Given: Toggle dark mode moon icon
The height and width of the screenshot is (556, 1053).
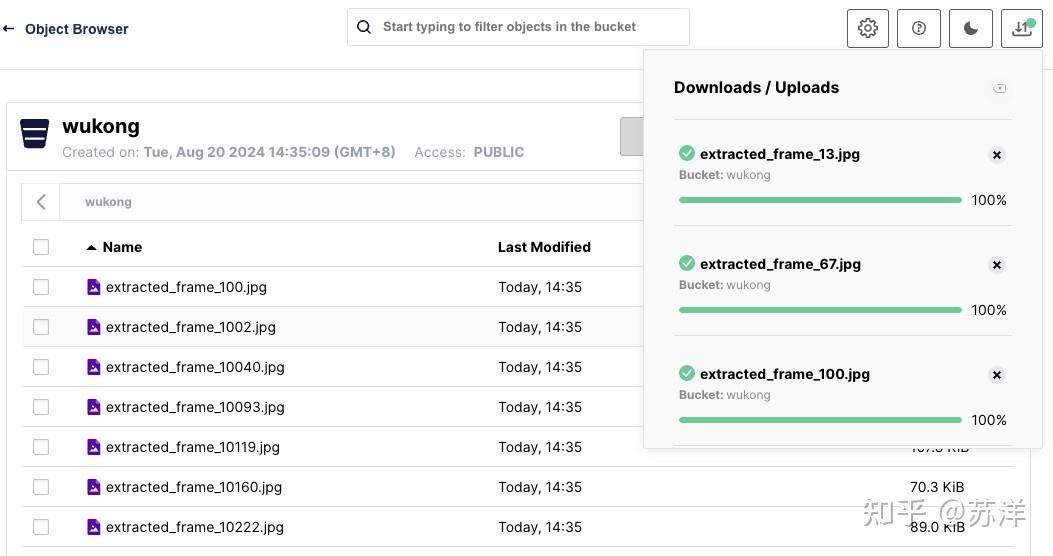Looking at the screenshot, I should click(x=970, y=28).
